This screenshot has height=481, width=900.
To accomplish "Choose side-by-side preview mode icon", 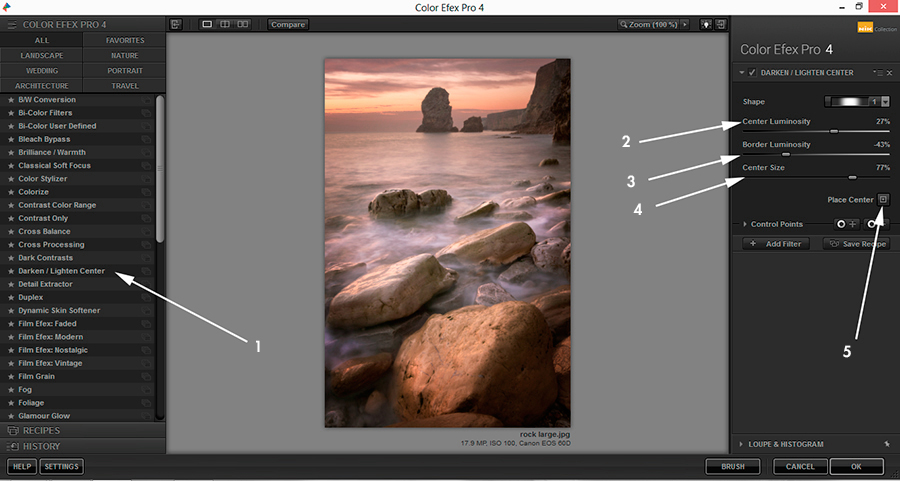I will [243, 24].
